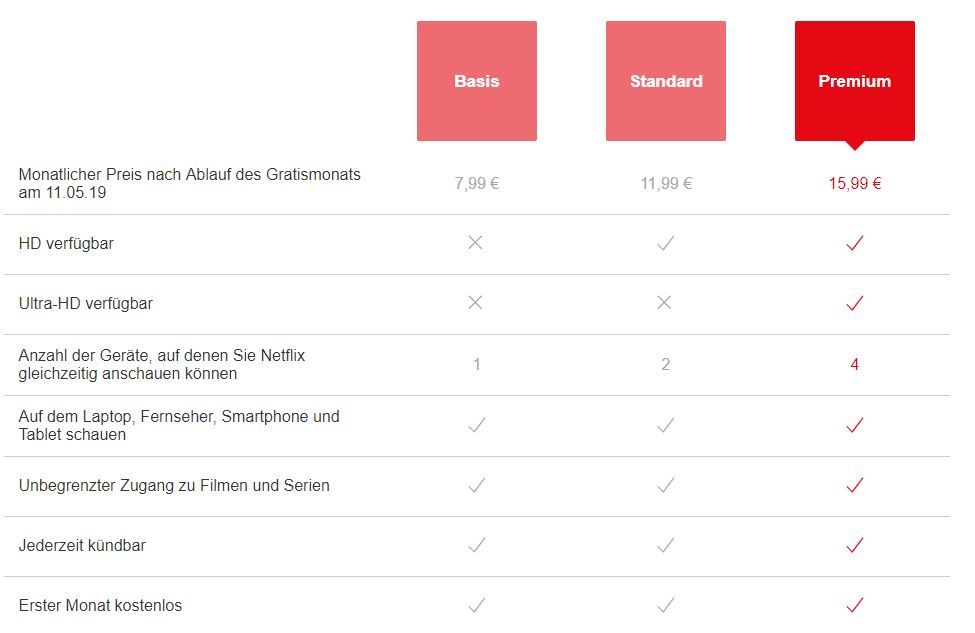Image resolution: width=975 pixels, height=633 pixels.
Task: Click the Standard price 11,99 €
Action: (666, 183)
